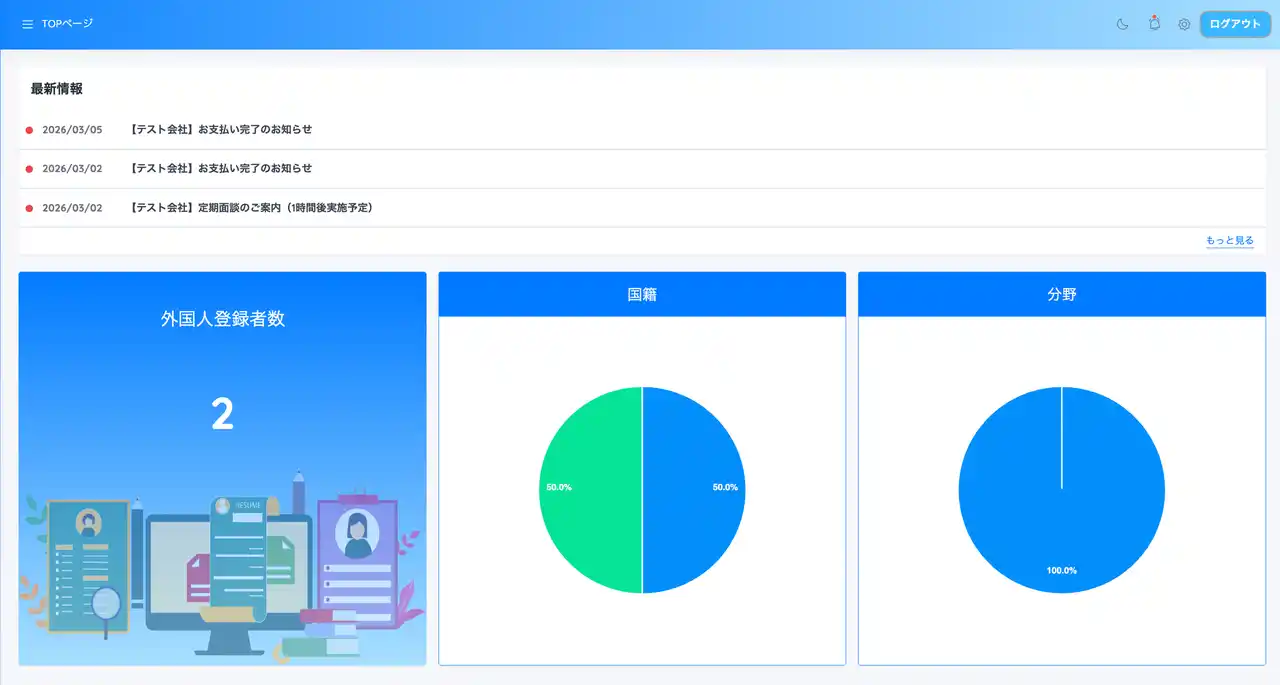Open the notifications bell

(1154, 24)
